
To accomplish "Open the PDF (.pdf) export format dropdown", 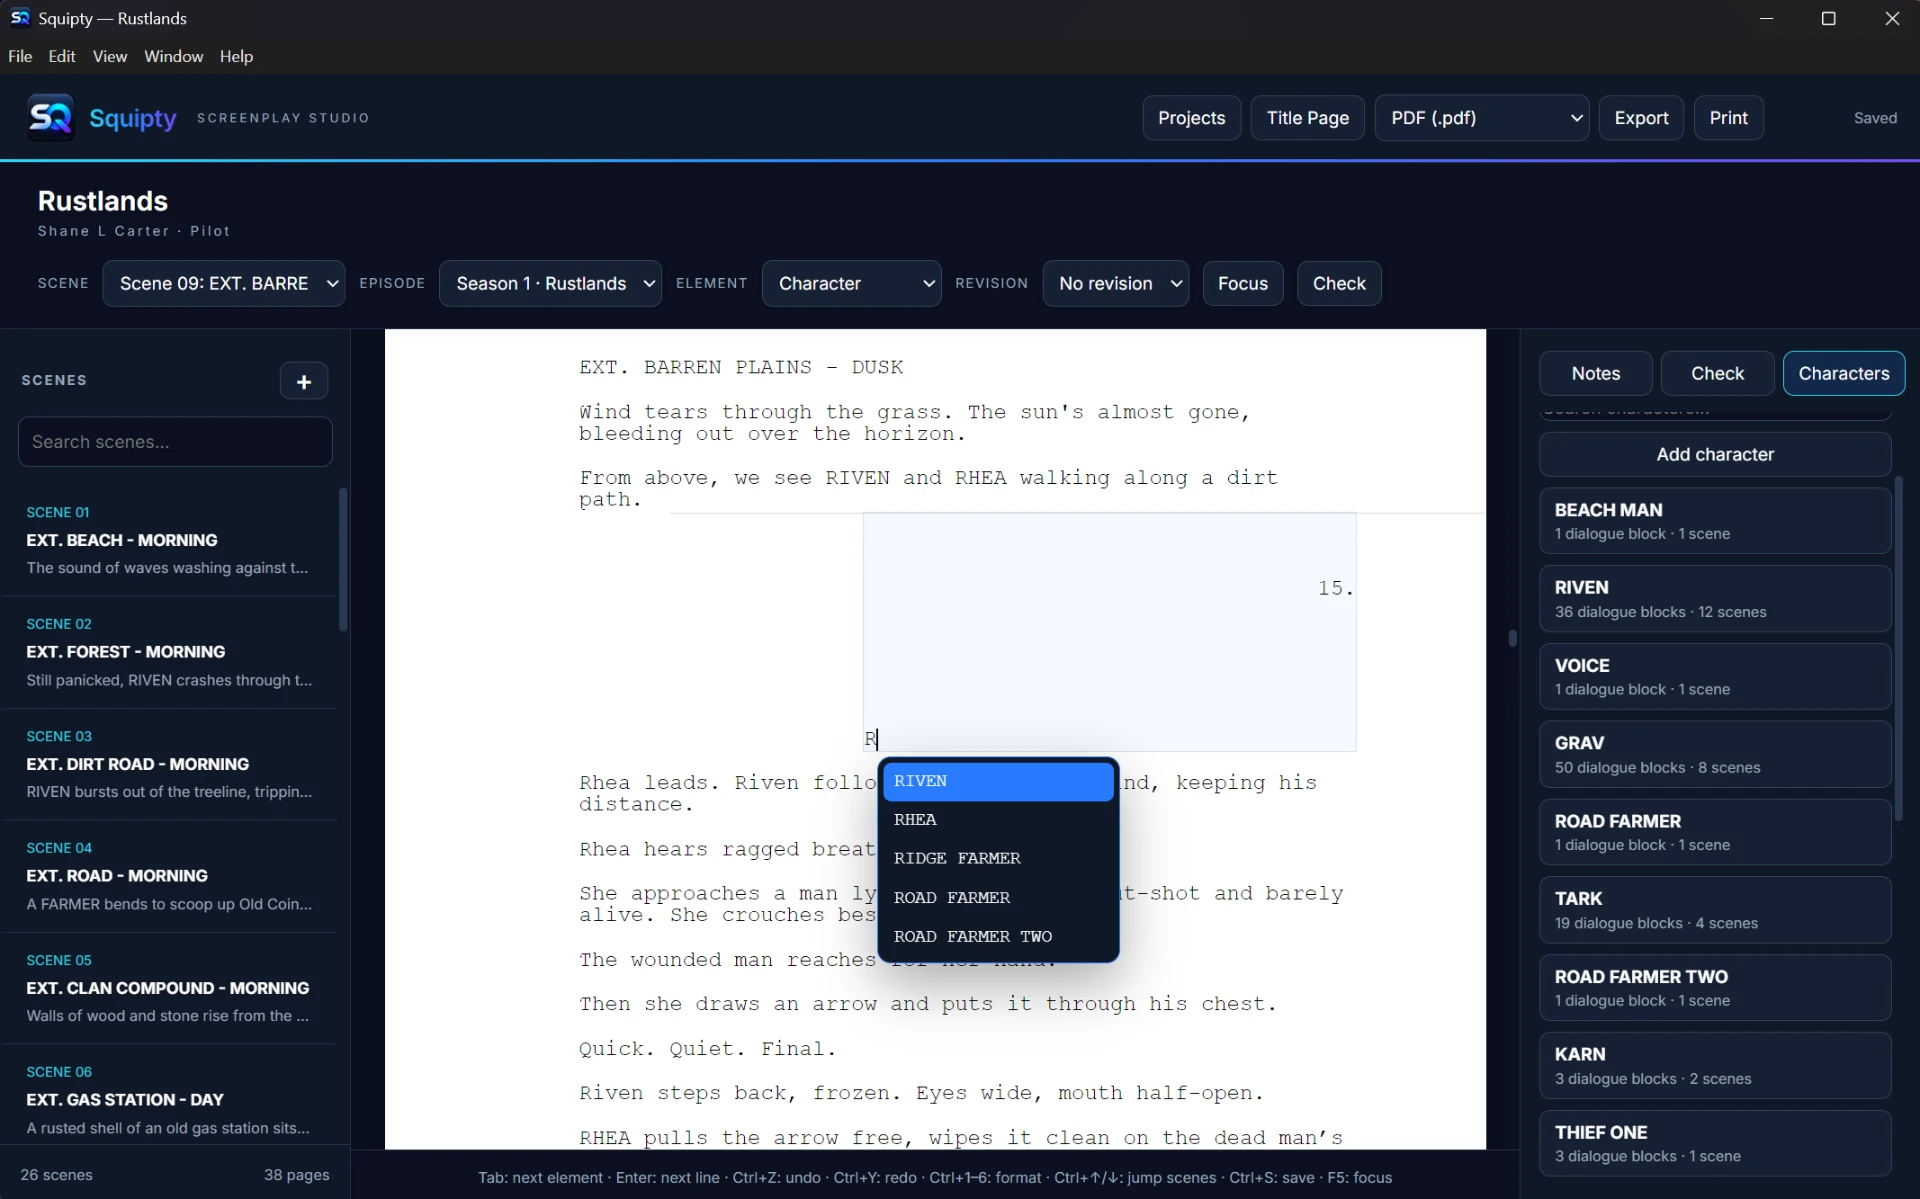I will click(x=1481, y=118).
